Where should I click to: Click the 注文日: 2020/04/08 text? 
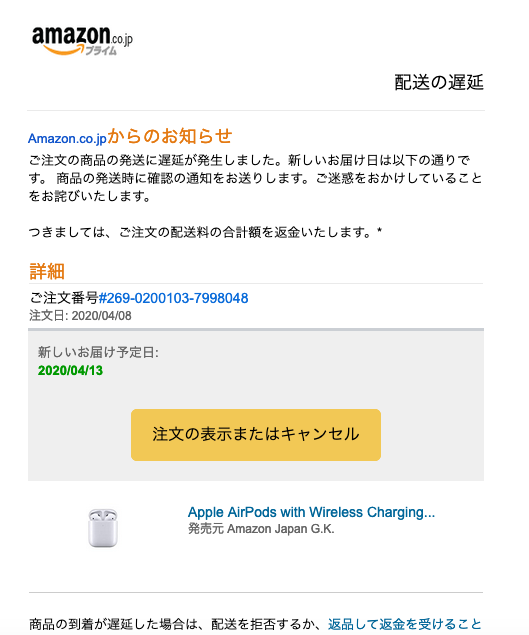tap(80, 316)
